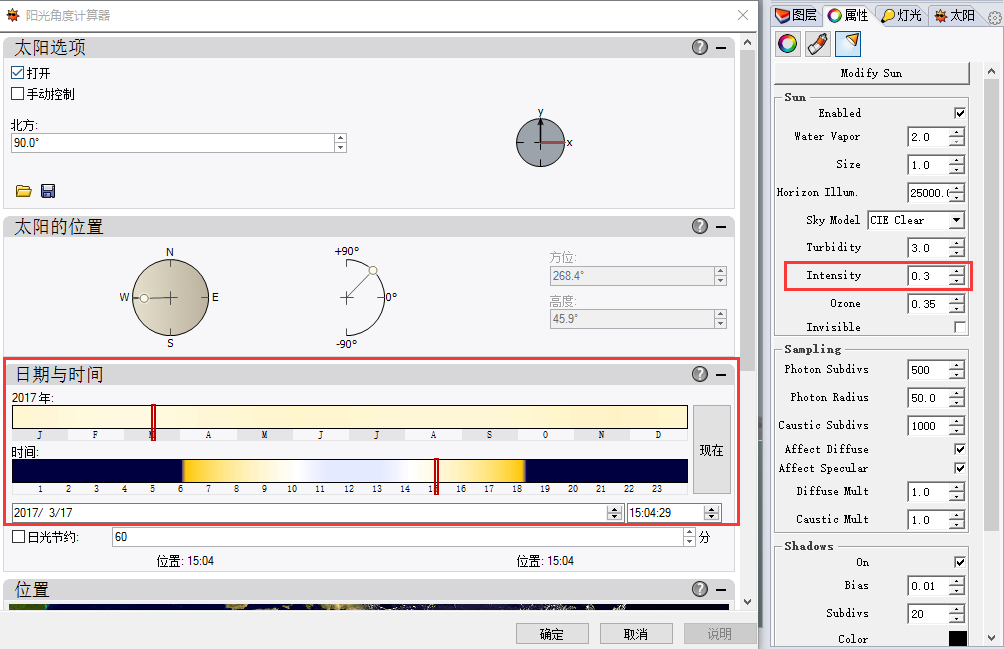The width and height of the screenshot is (1004, 649).
Task: Switch to the 灯光 tab
Action: point(901,15)
